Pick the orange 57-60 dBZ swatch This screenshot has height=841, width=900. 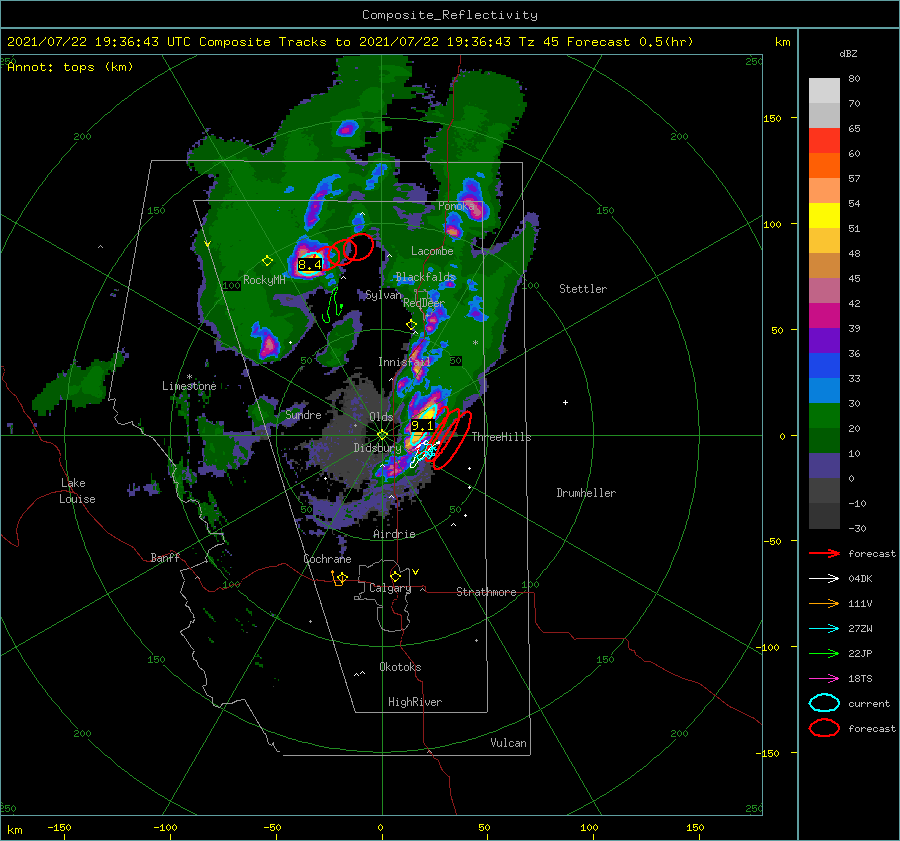click(824, 166)
